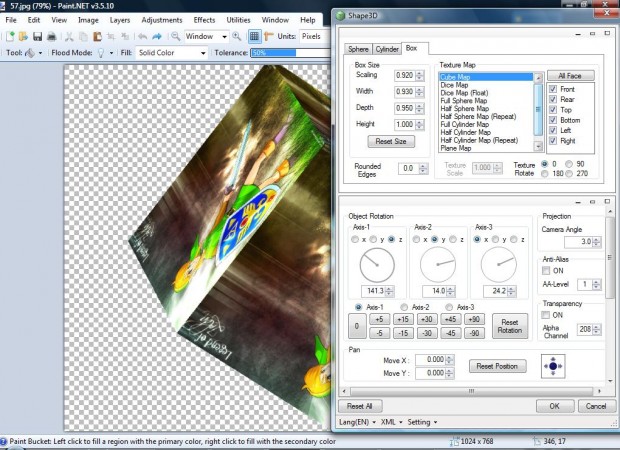This screenshot has width=620, height=450.
Task: Open the Image menu
Action: pyautogui.click(x=88, y=20)
